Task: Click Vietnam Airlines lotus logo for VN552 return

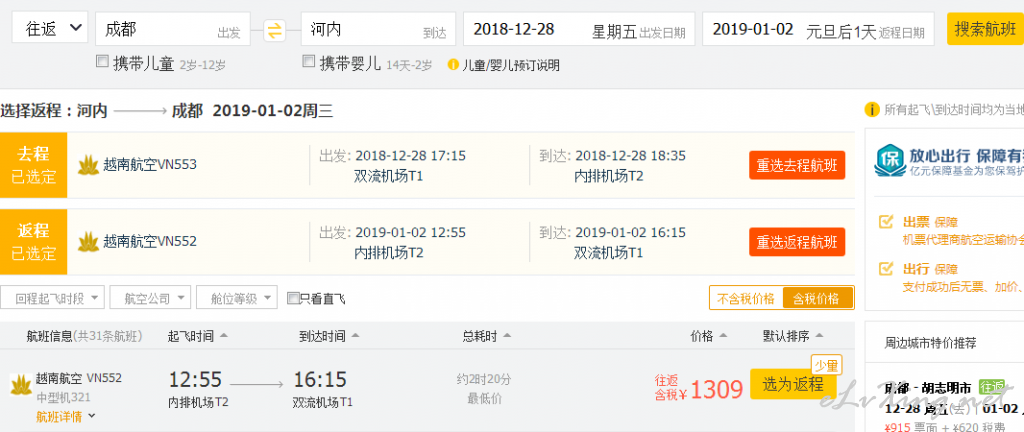Action: coord(88,242)
